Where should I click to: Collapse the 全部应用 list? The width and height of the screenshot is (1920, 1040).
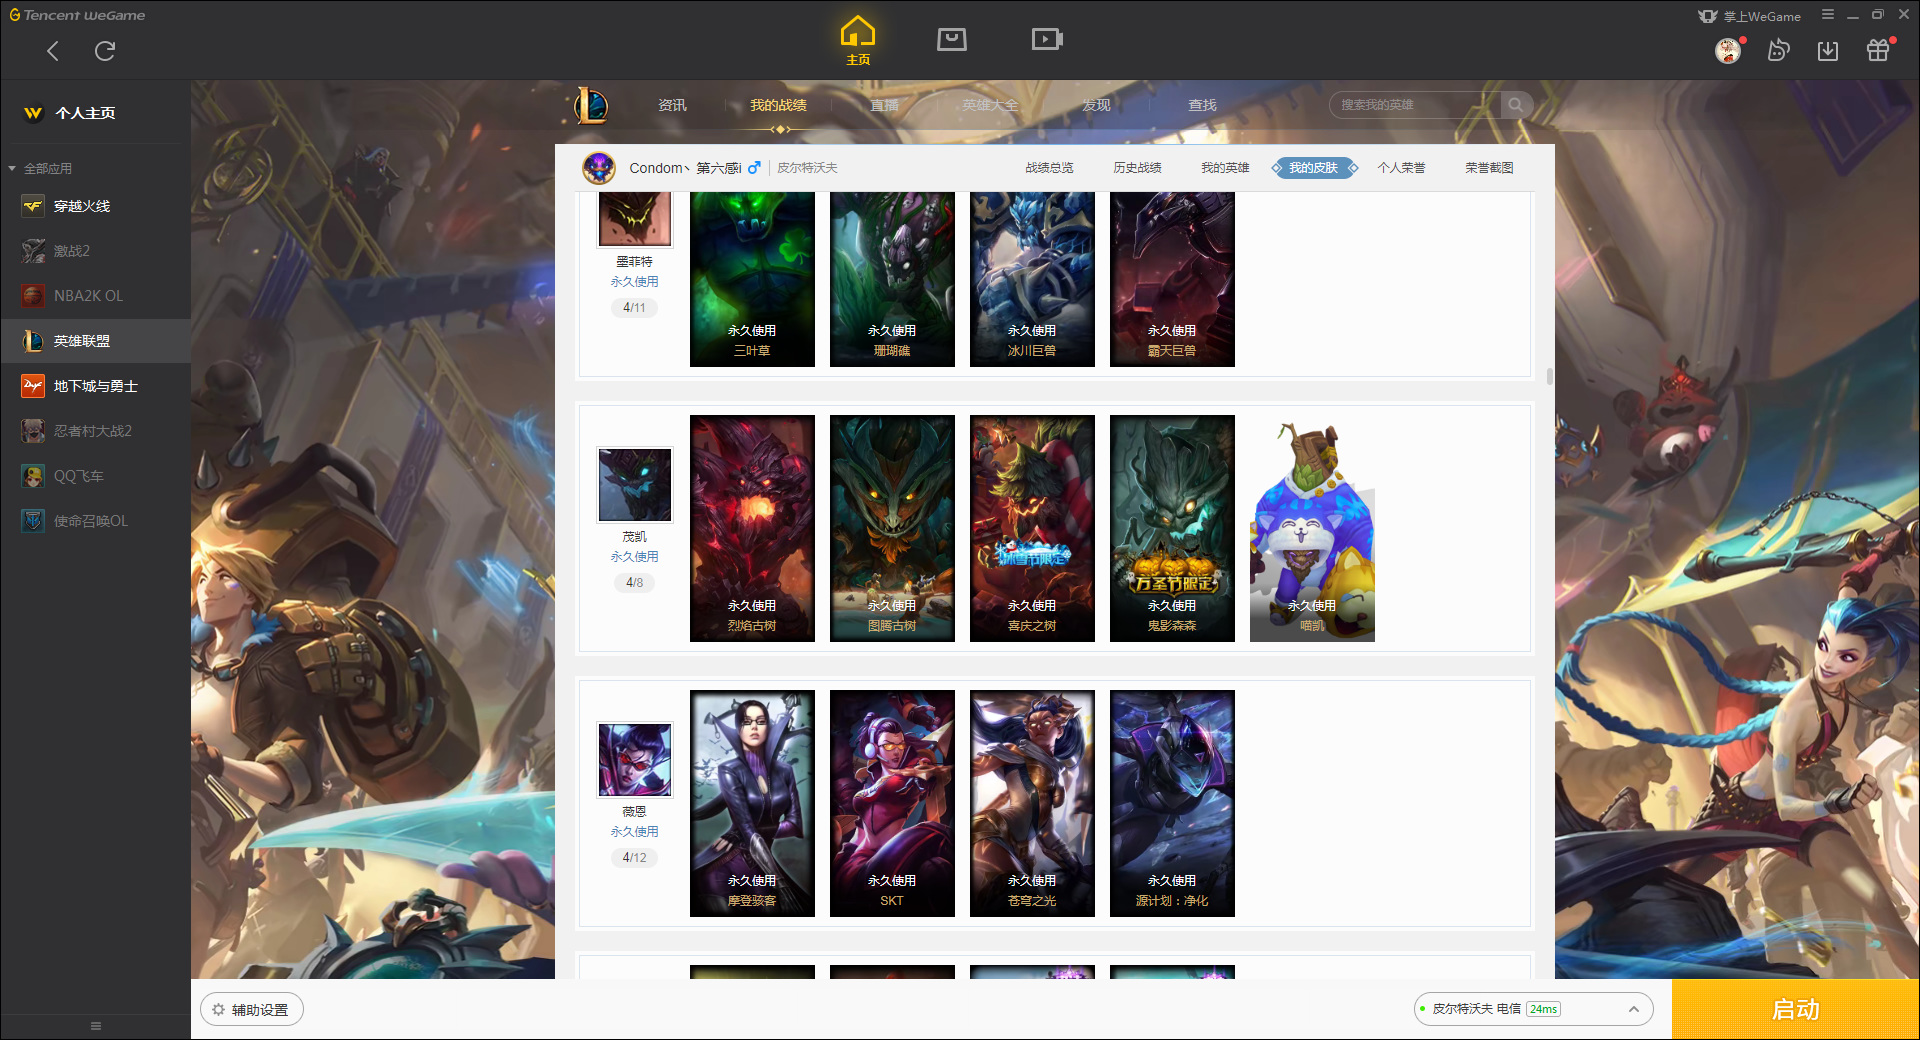(12, 168)
